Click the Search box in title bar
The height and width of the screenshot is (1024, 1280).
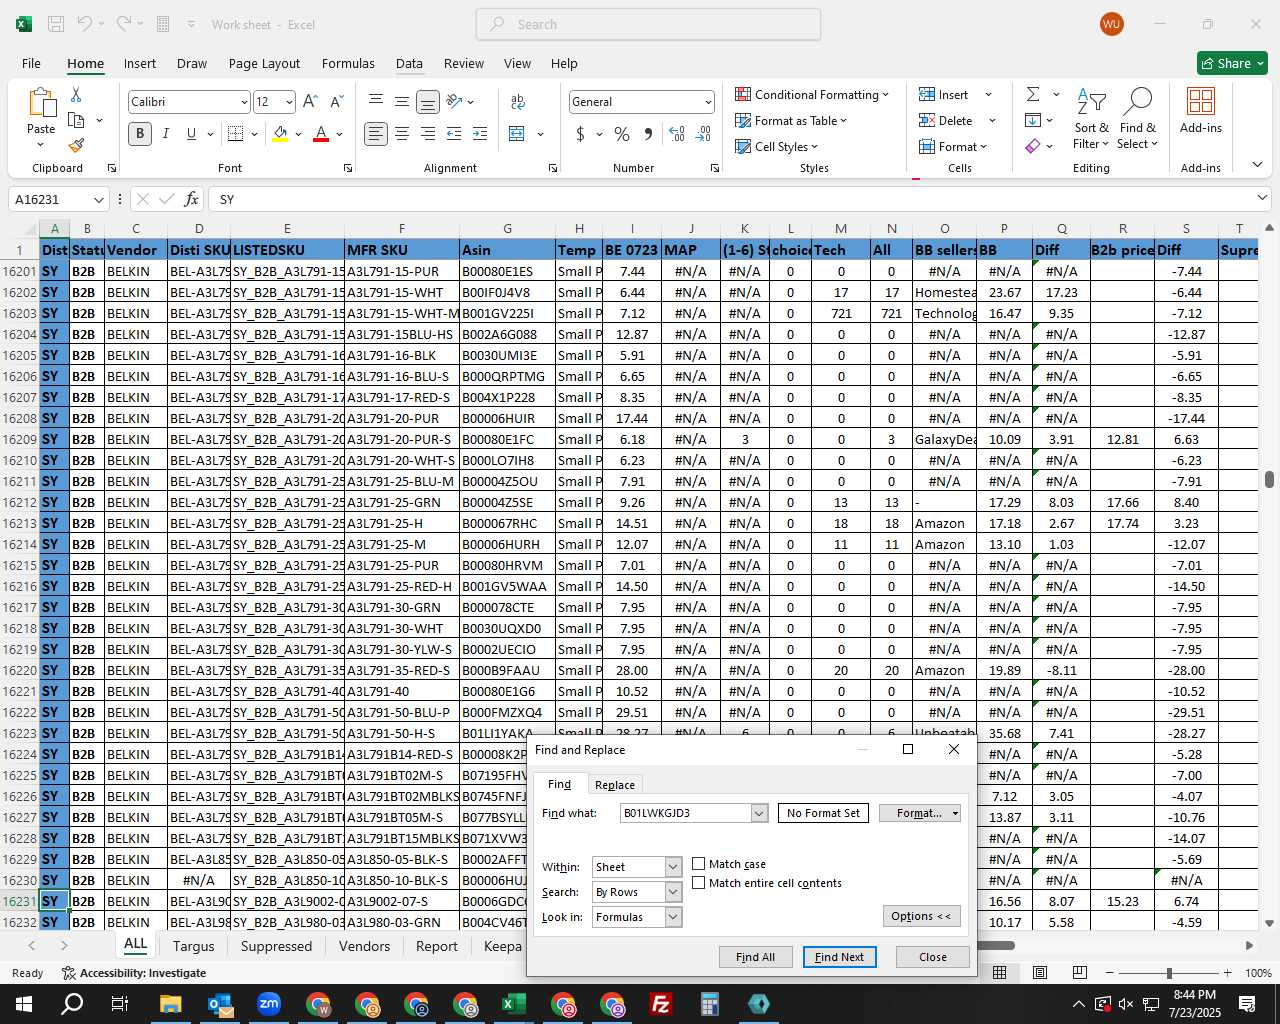(x=648, y=24)
